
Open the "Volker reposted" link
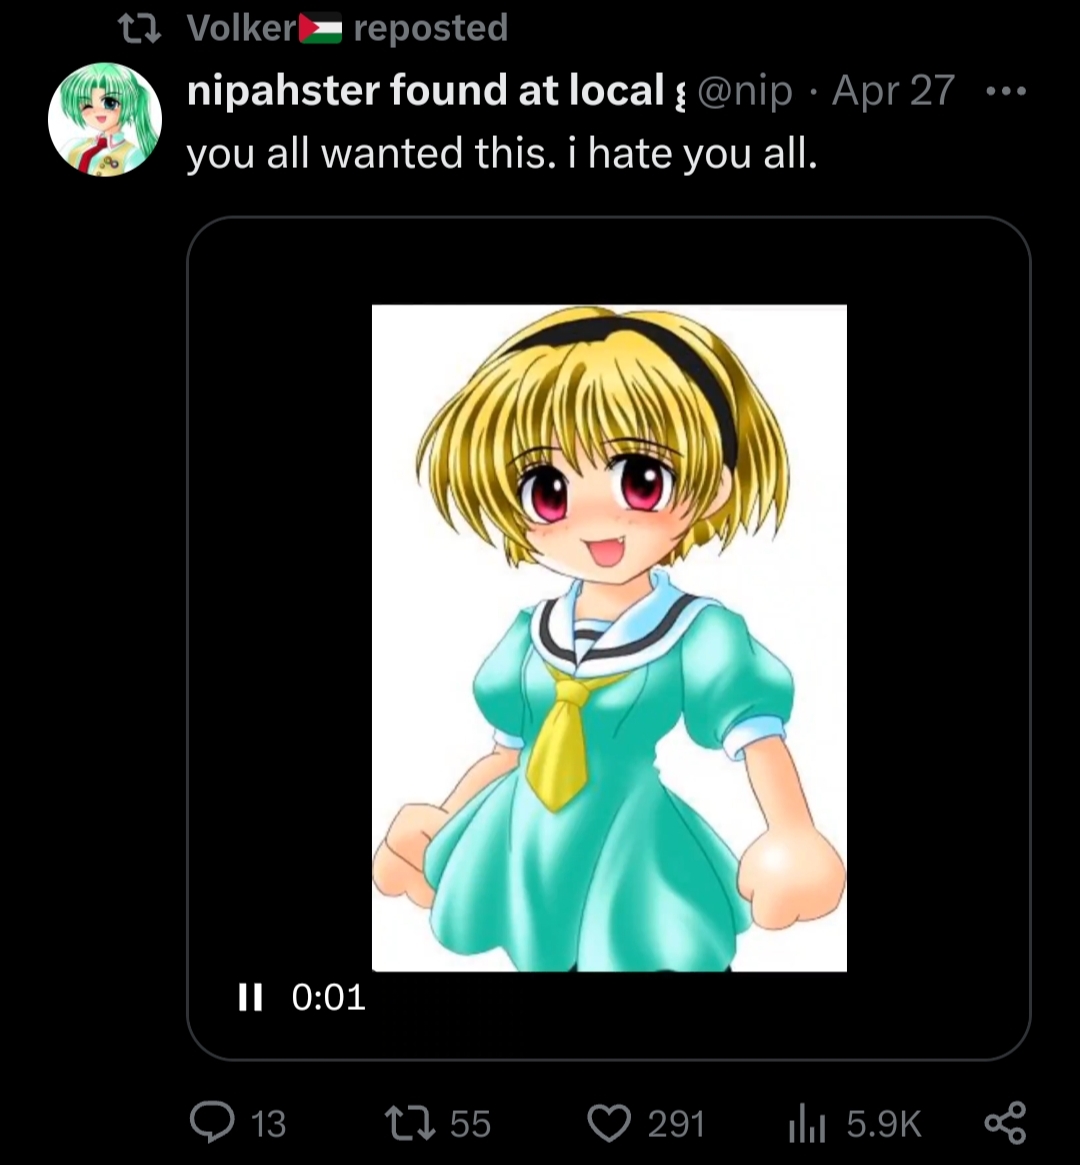coord(347,28)
